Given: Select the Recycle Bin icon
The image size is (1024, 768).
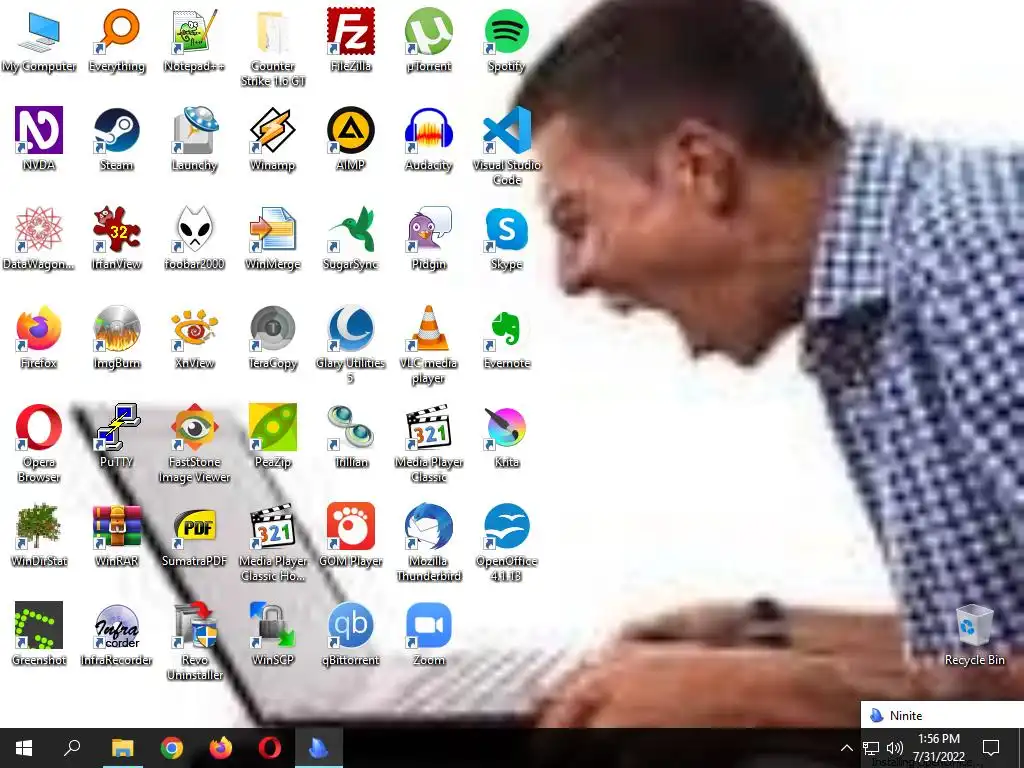Looking at the screenshot, I should [974, 634].
